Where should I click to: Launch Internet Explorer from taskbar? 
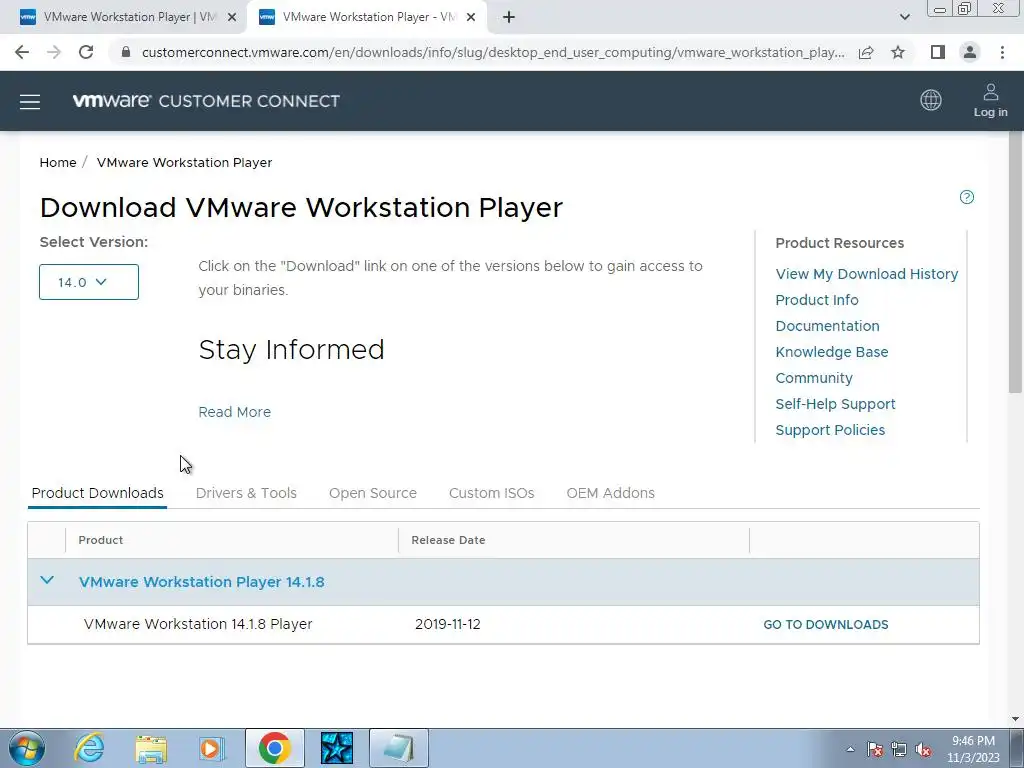[89, 748]
